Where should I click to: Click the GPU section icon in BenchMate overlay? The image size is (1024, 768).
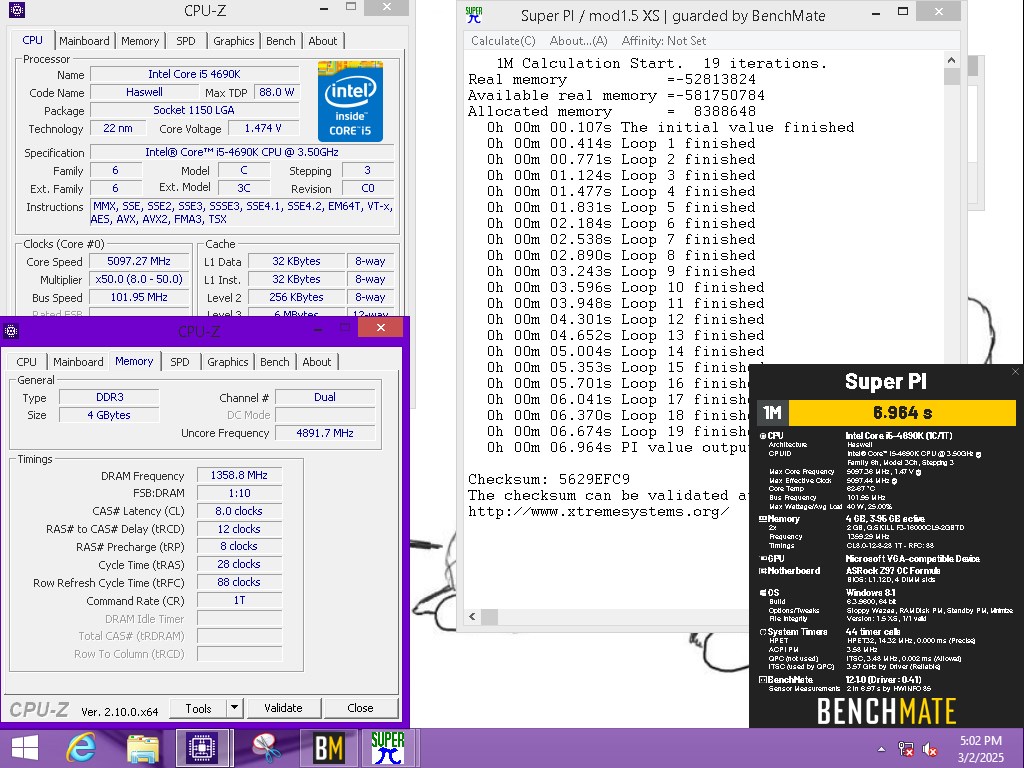(x=762, y=559)
